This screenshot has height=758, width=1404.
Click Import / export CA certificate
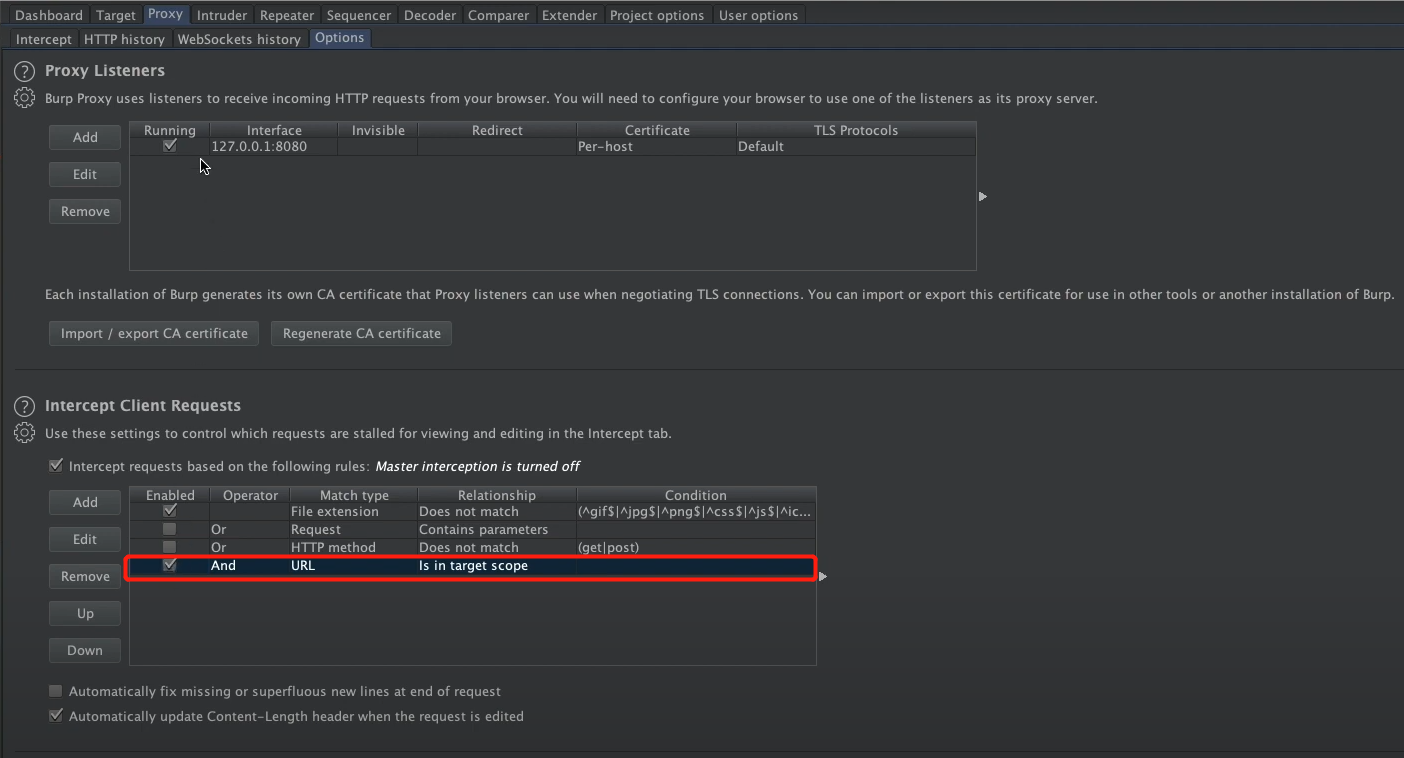coord(154,333)
